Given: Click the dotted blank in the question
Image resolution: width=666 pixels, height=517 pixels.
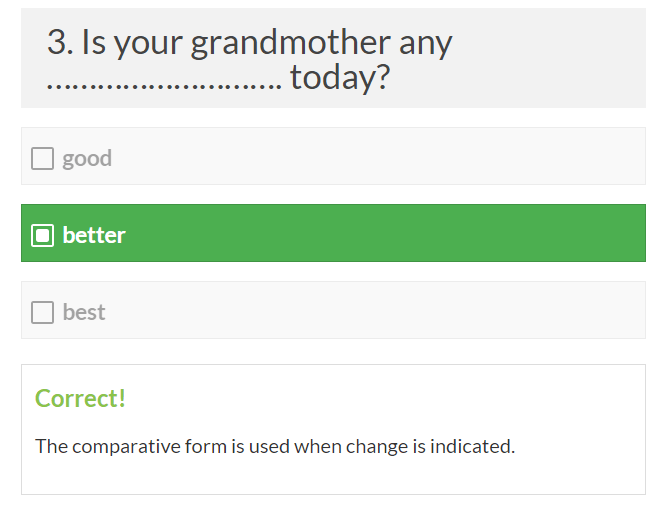Looking at the screenshot, I should point(164,80).
